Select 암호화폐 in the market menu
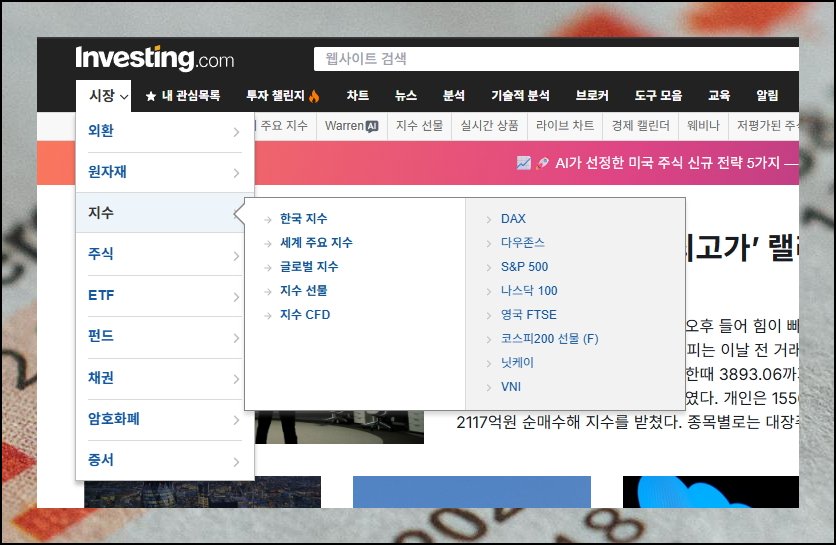This screenshot has width=836, height=545. click(114, 419)
